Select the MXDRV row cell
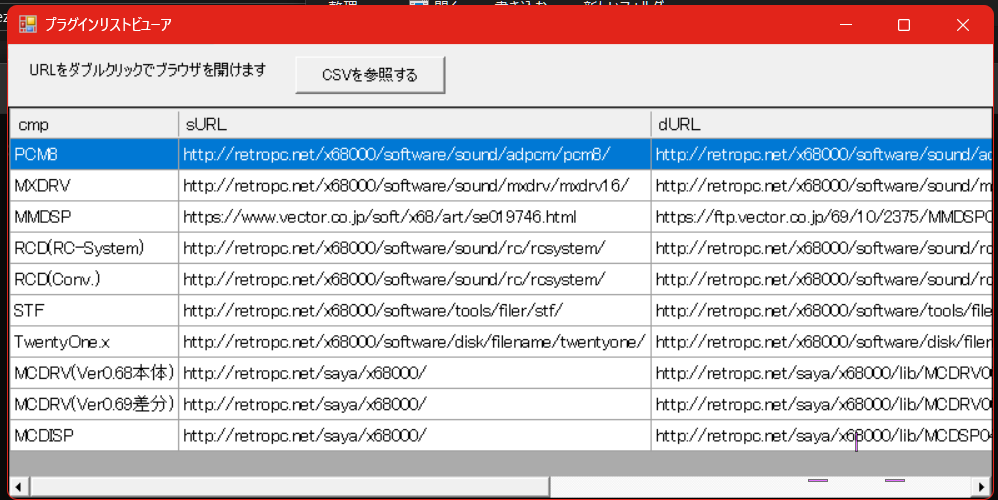 [94, 185]
